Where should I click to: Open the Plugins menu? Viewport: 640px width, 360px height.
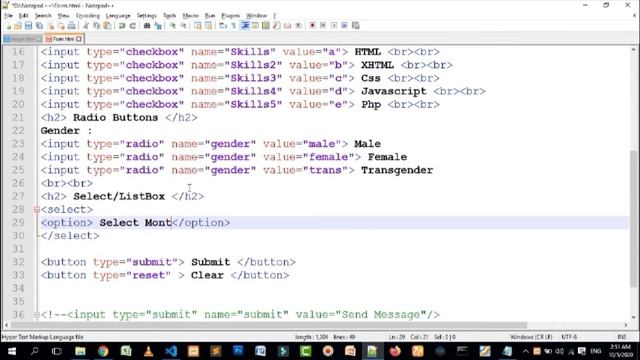[x=231, y=16]
